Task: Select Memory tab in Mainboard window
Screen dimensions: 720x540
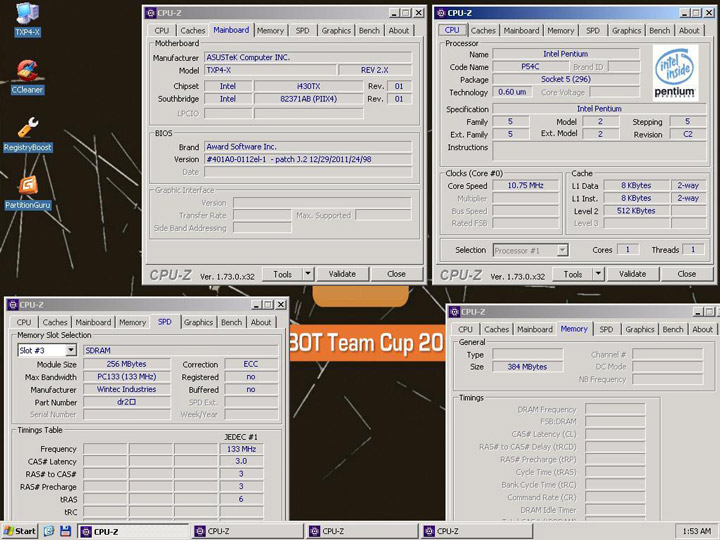Action: click(x=270, y=31)
